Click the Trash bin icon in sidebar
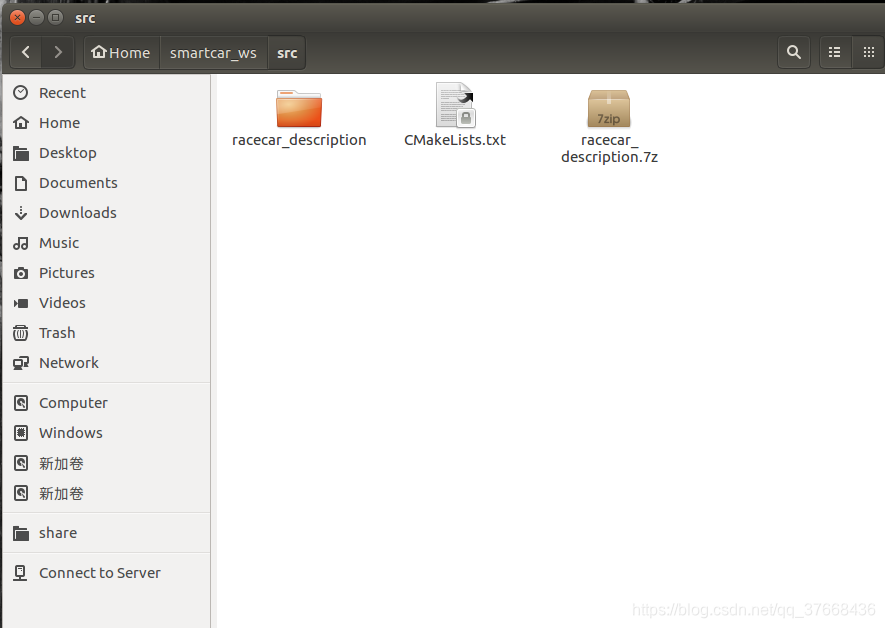 click(21, 333)
